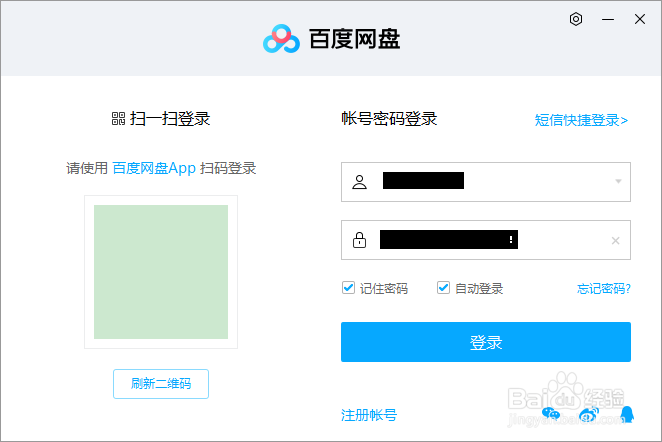
Task: Toggle the 记住密码 checkbox
Action: pyautogui.click(x=349, y=288)
